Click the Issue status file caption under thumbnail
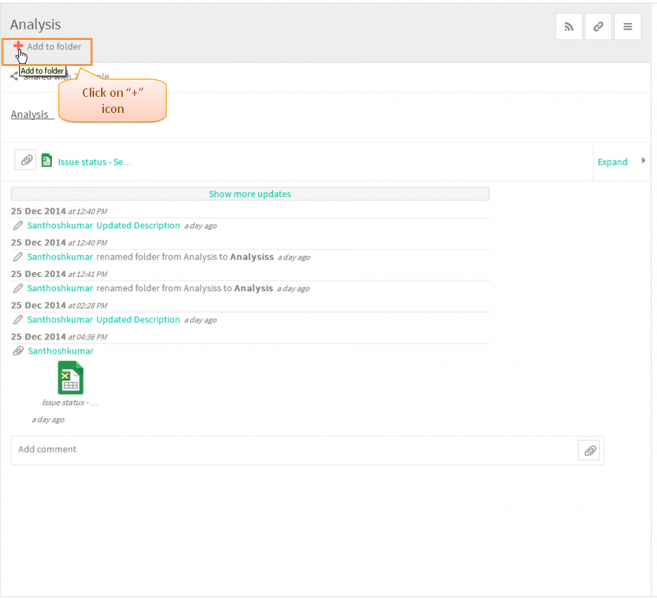The height and width of the screenshot is (599, 657). click(x=70, y=403)
